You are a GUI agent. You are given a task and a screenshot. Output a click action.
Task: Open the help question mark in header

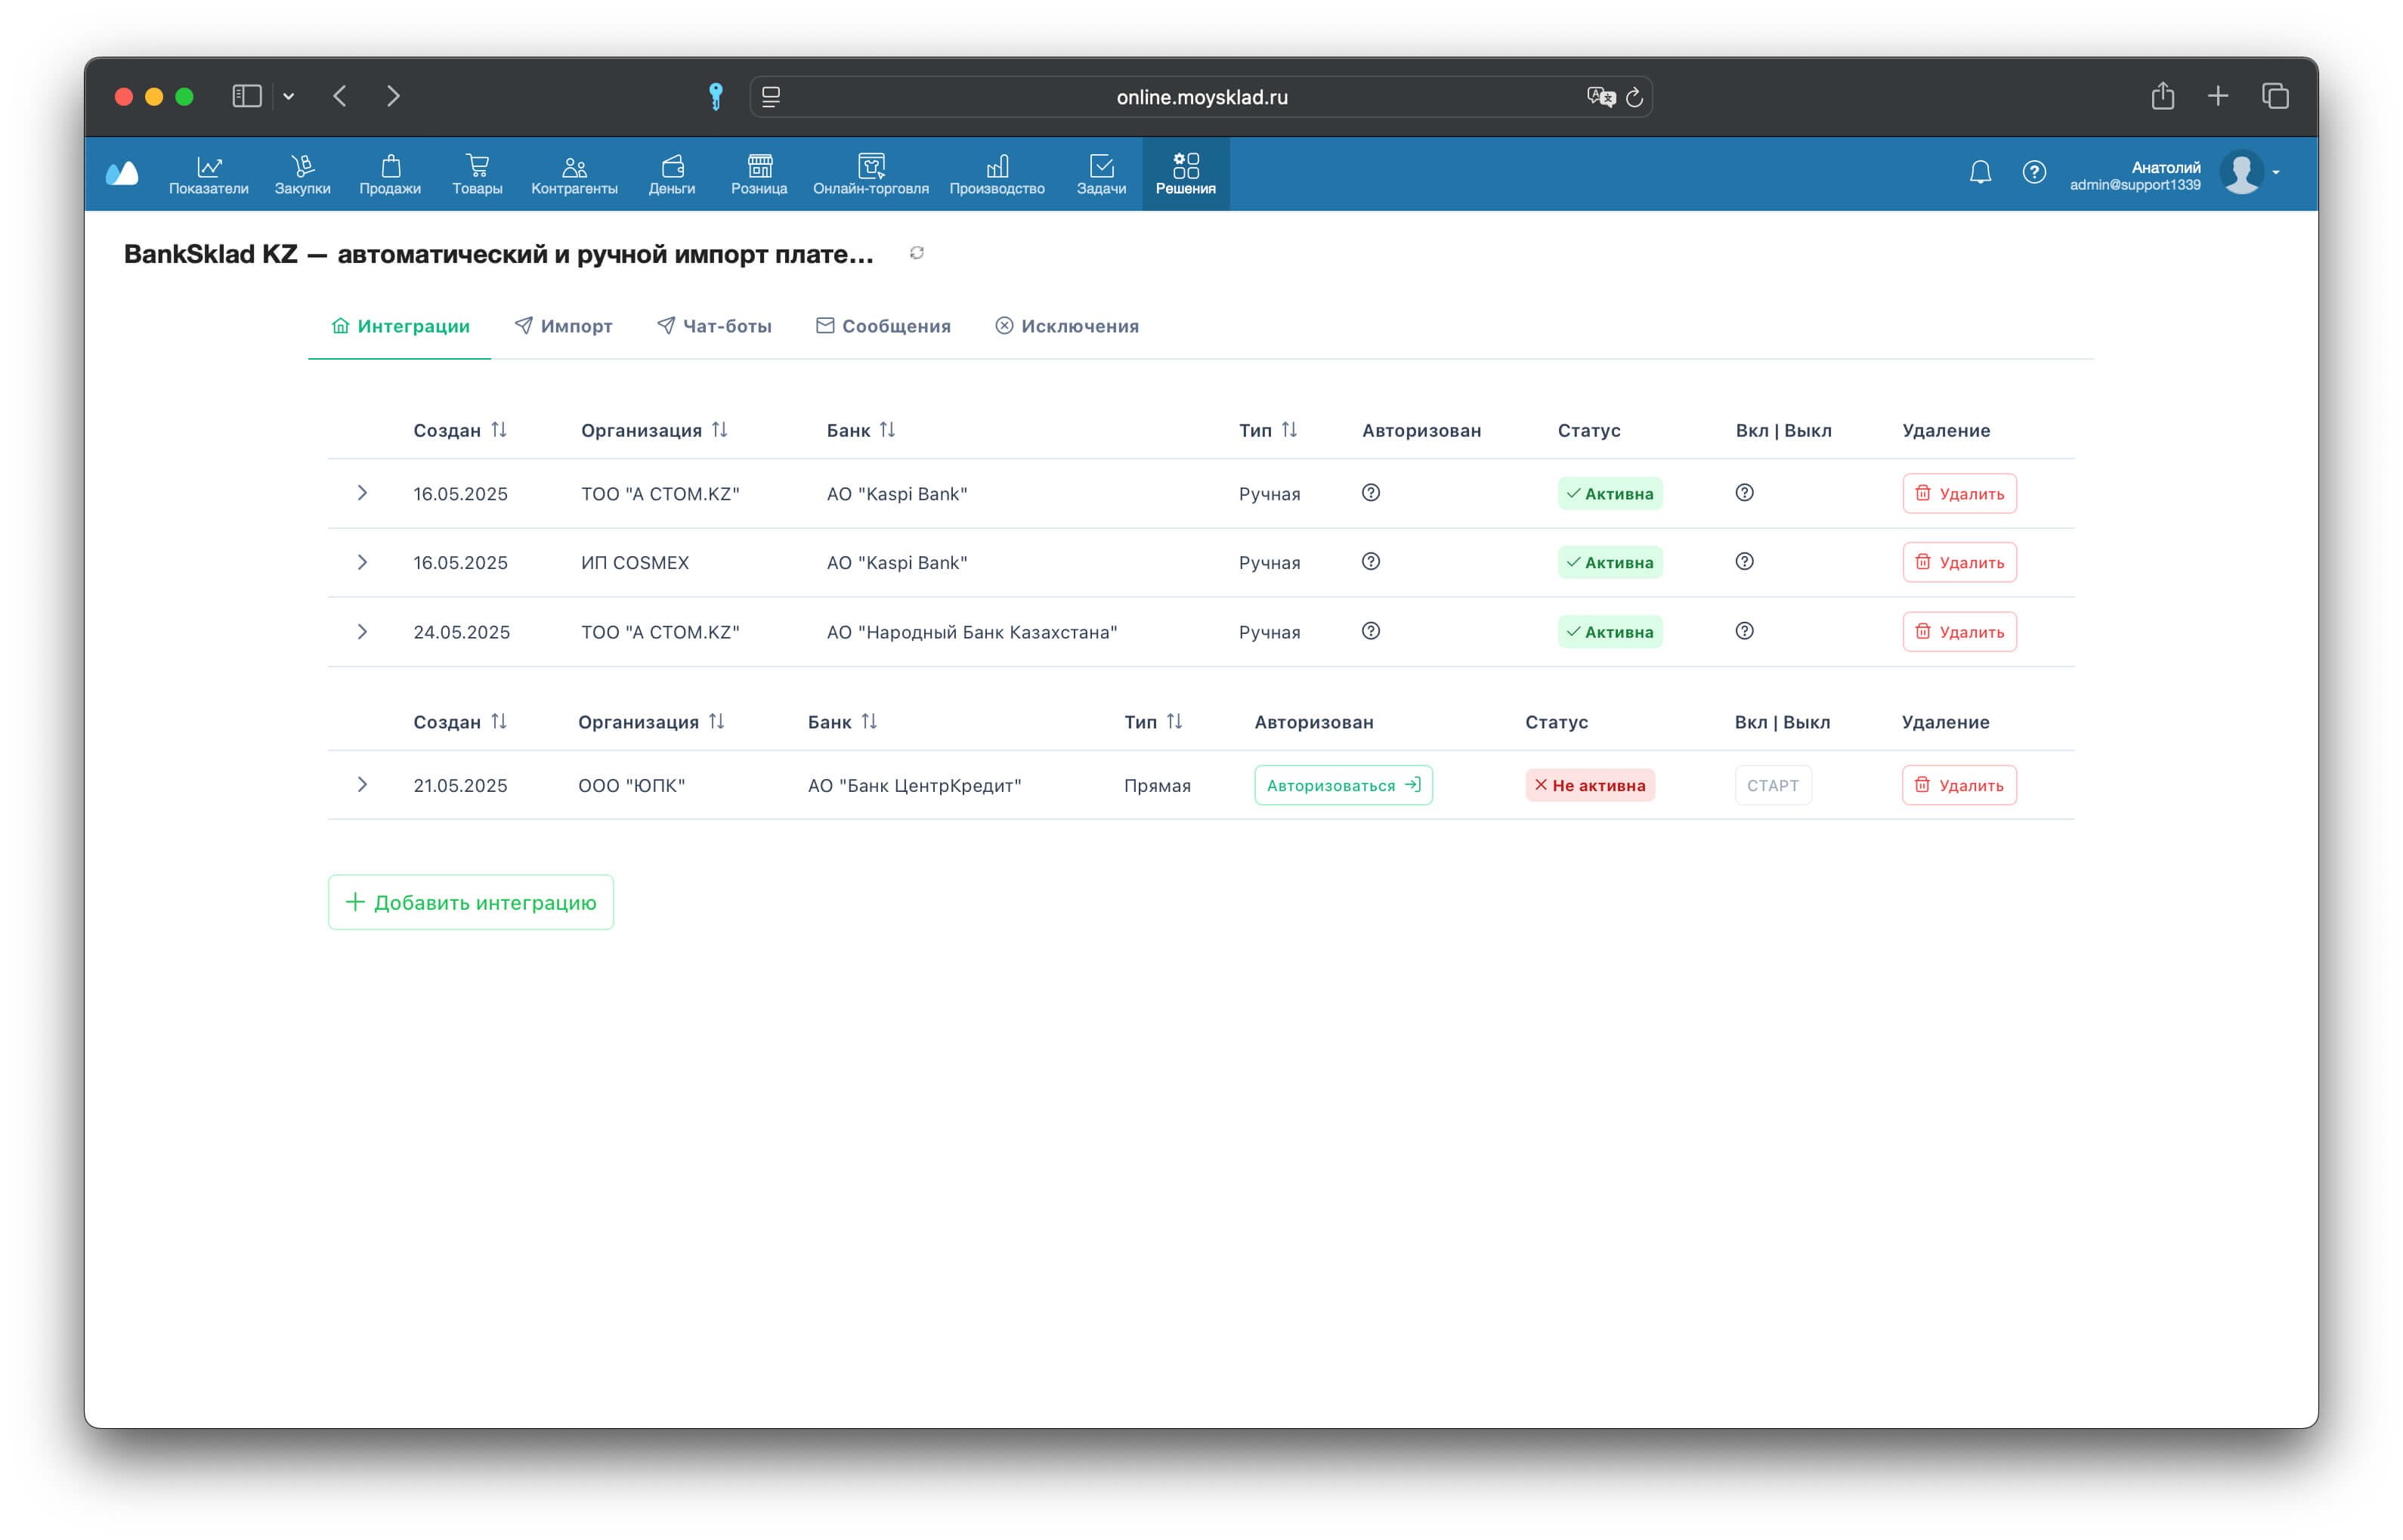[x=2034, y=172]
